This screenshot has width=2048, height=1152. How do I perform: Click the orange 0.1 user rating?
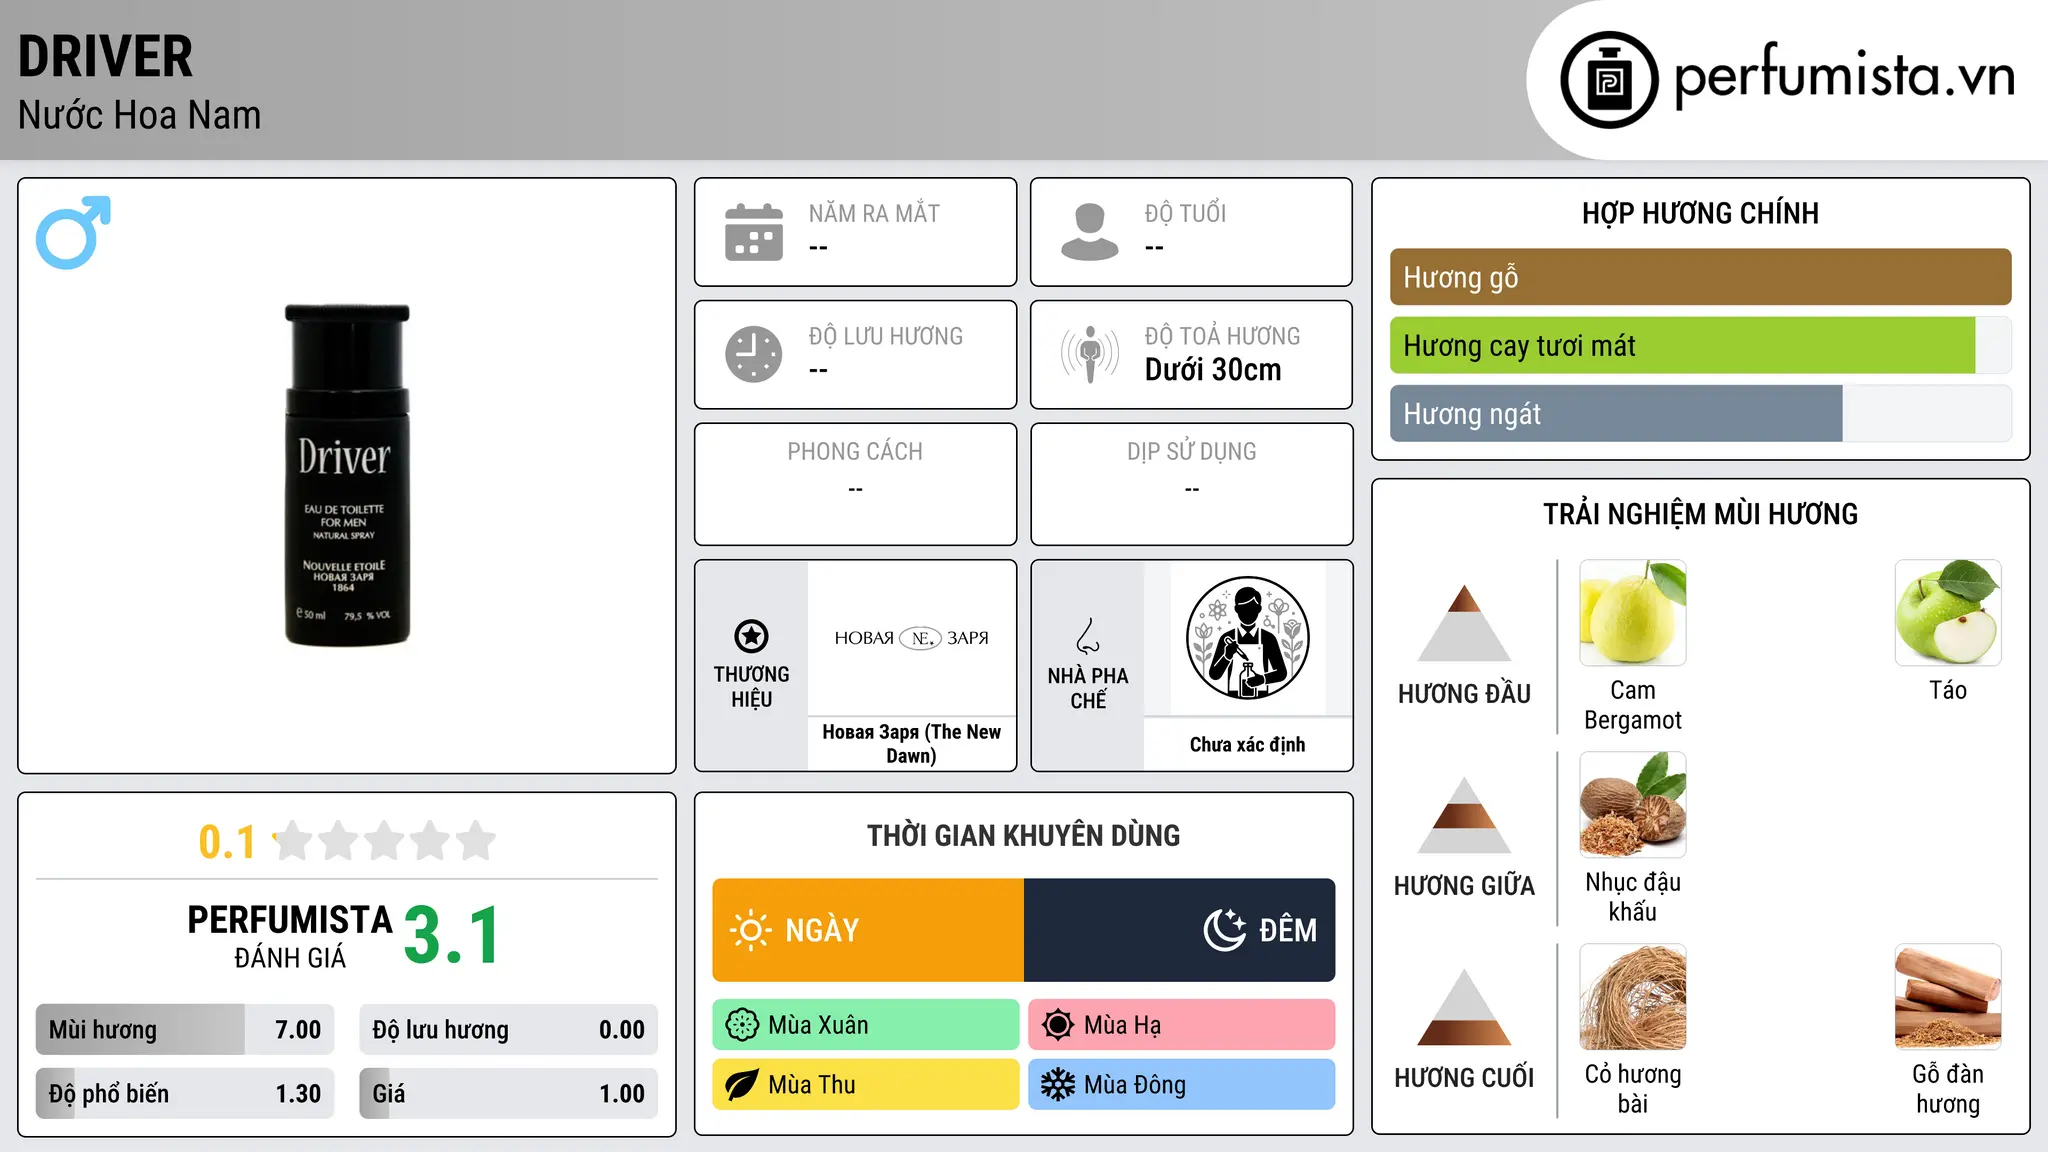[x=227, y=842]
